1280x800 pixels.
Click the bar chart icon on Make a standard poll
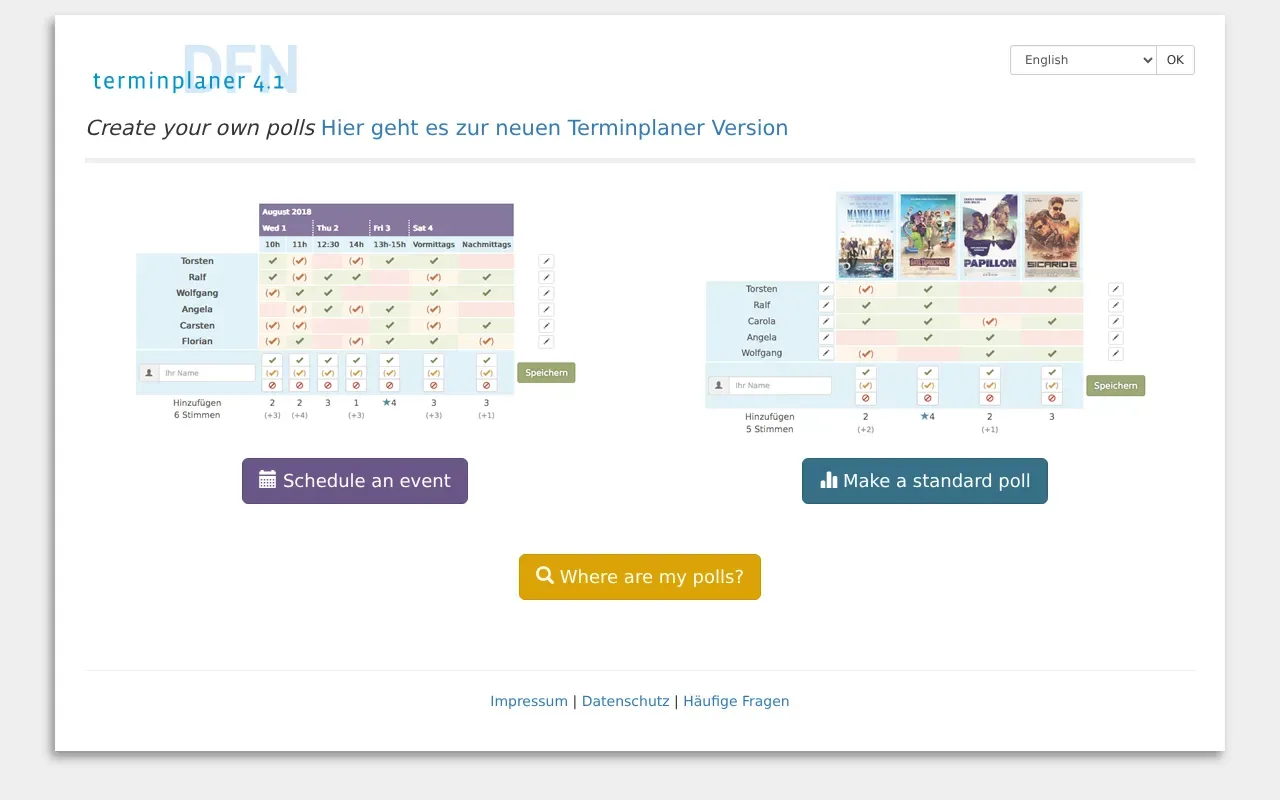(828, 480)
